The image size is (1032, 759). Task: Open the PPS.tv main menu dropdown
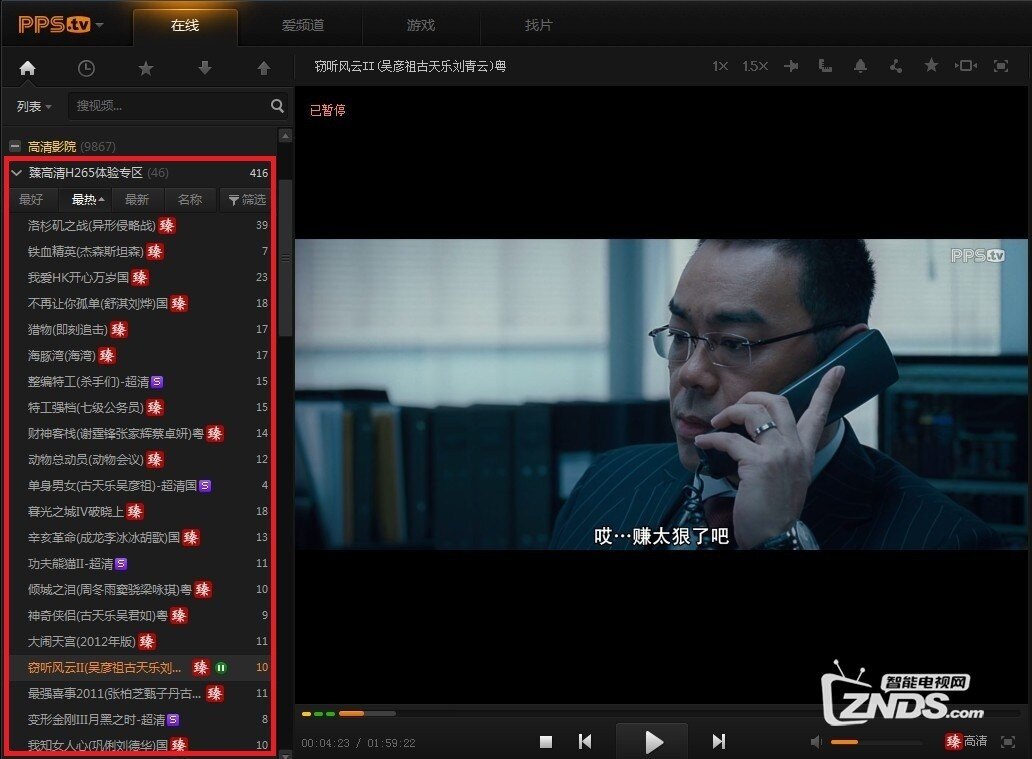[61, 25]
